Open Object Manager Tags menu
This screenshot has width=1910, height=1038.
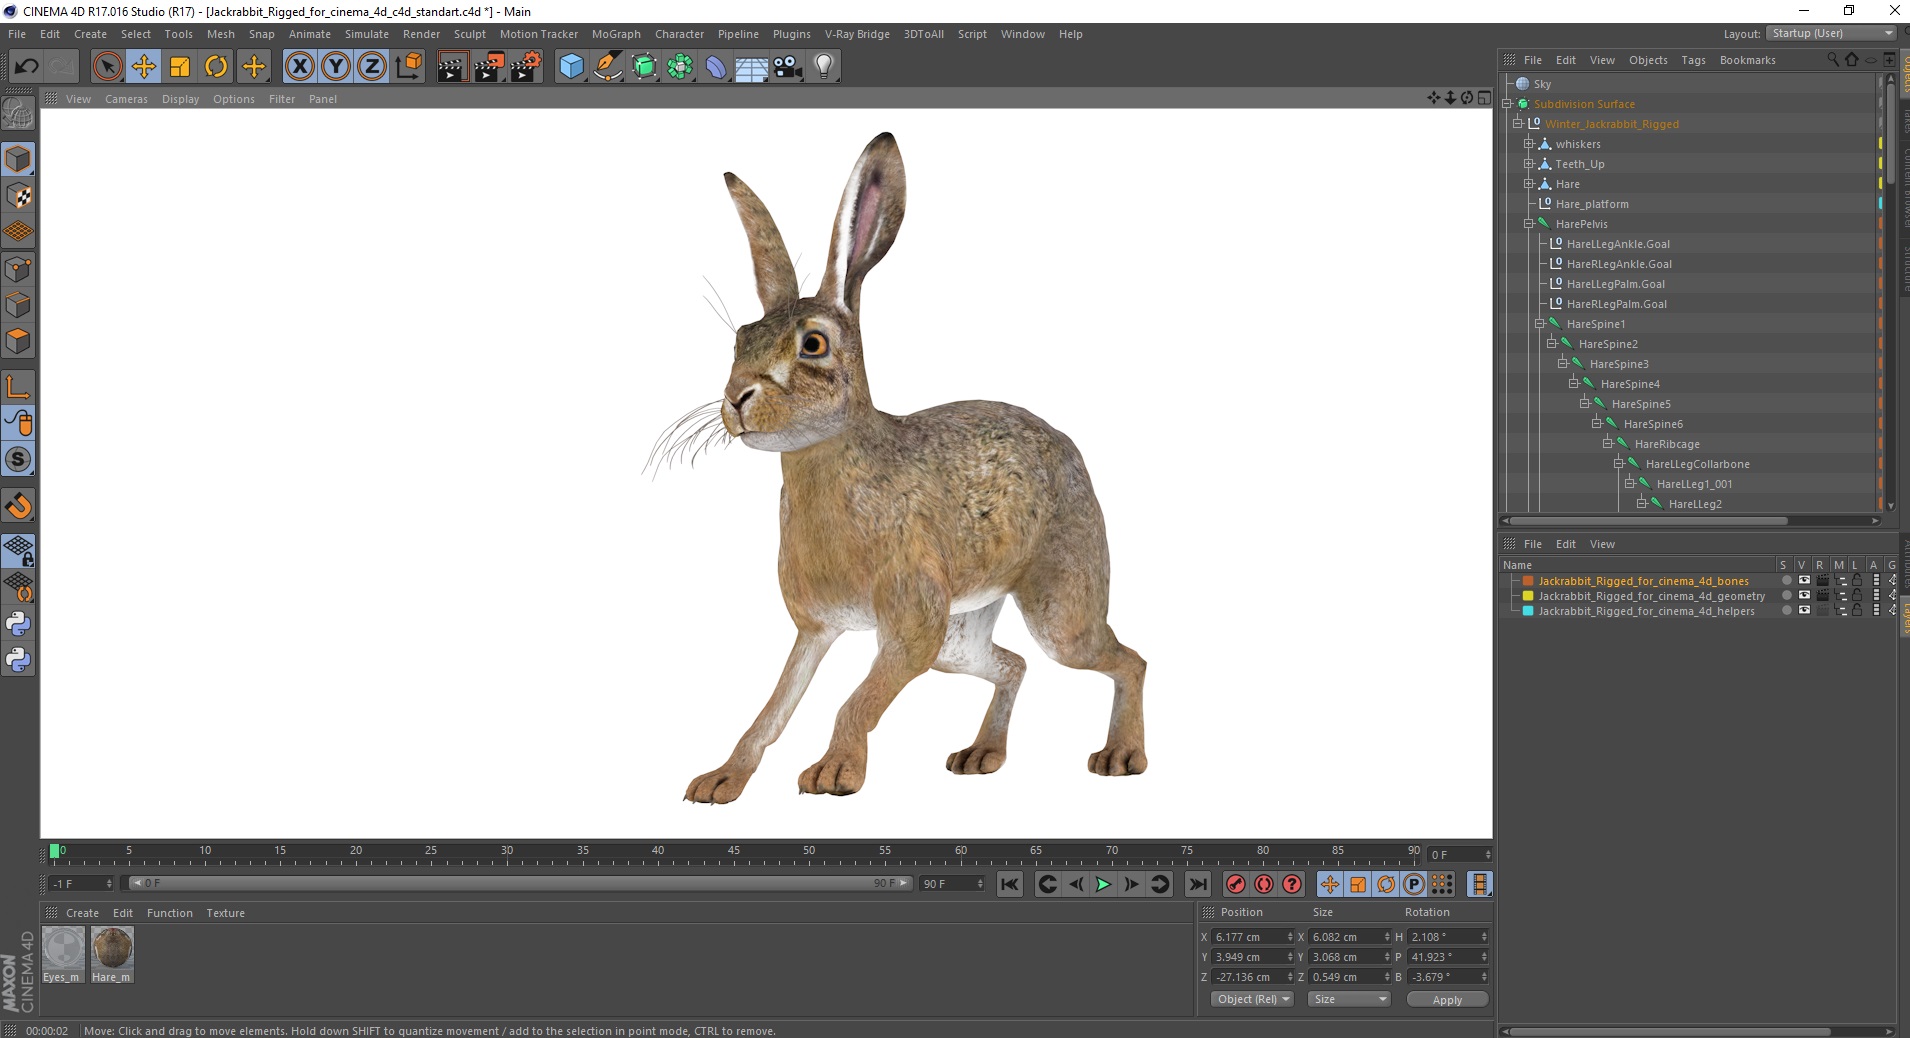coord(1693,60)
